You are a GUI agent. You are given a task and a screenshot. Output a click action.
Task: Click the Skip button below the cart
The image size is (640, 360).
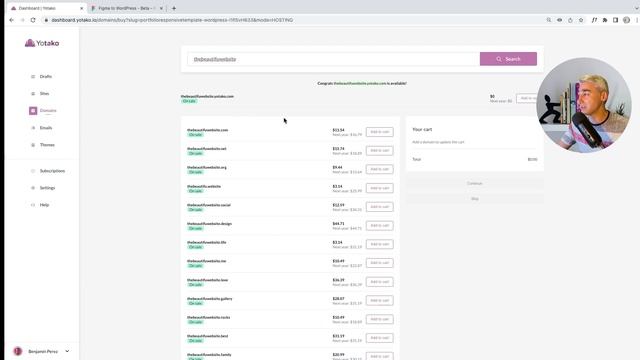(475, 199)
